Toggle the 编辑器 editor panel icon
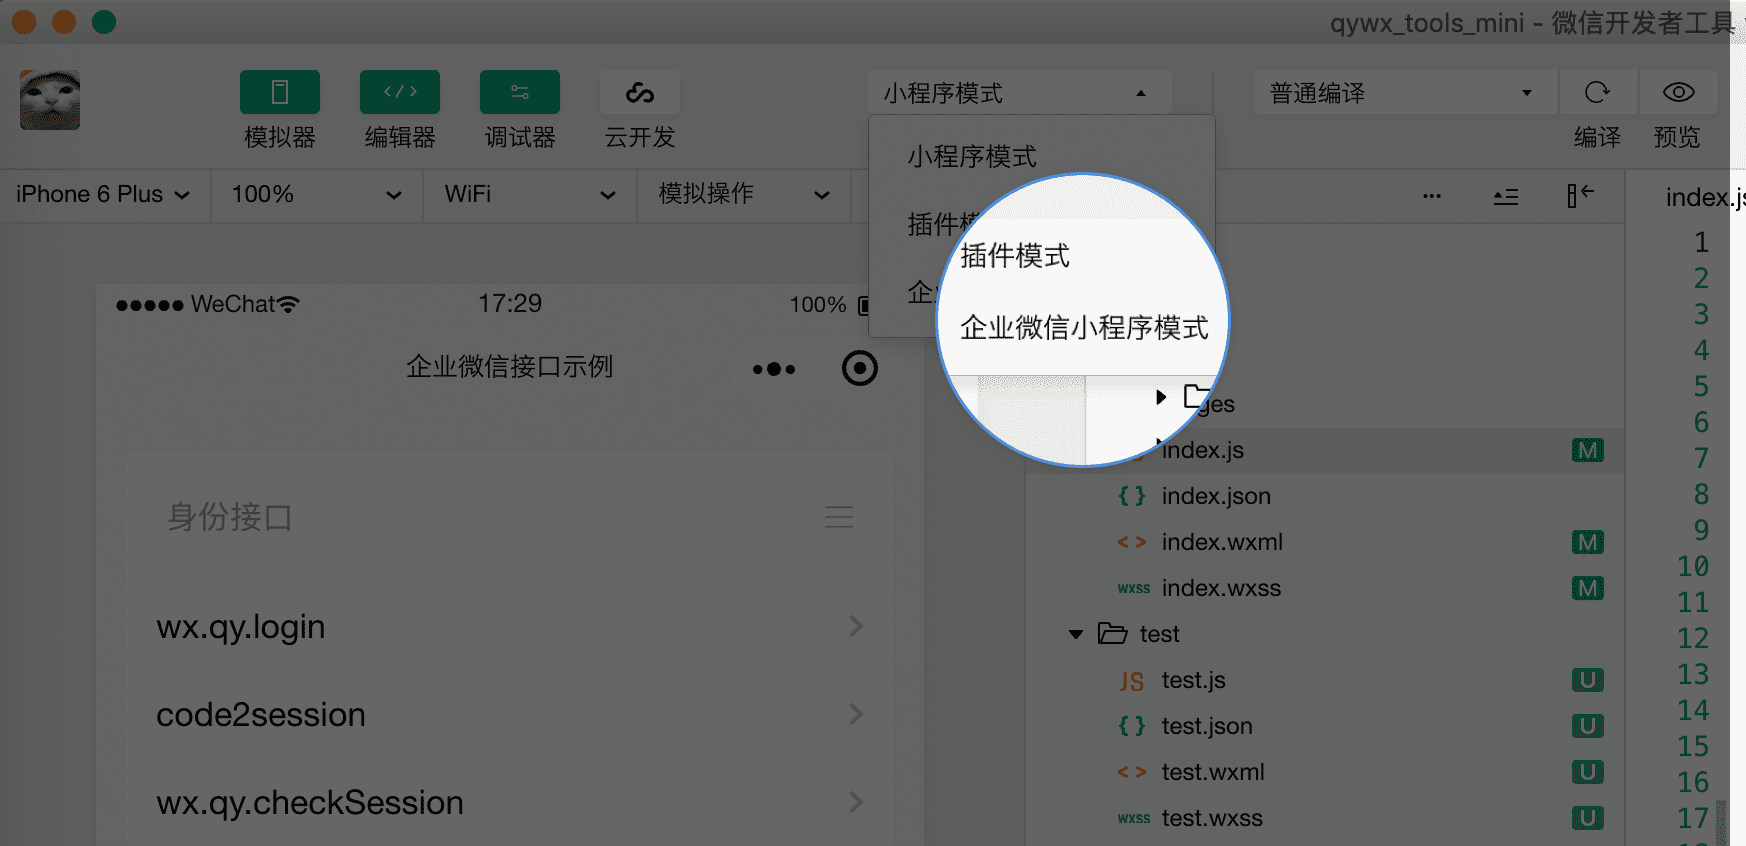This screenshot has width=1746, height=846. pyautogui.click(x=400, y=92)
